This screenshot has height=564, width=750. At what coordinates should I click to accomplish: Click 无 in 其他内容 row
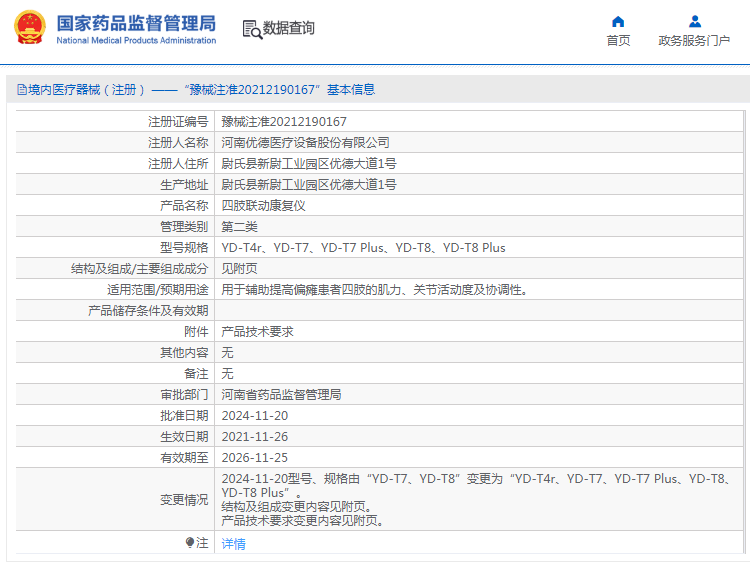tap(227, 353)
